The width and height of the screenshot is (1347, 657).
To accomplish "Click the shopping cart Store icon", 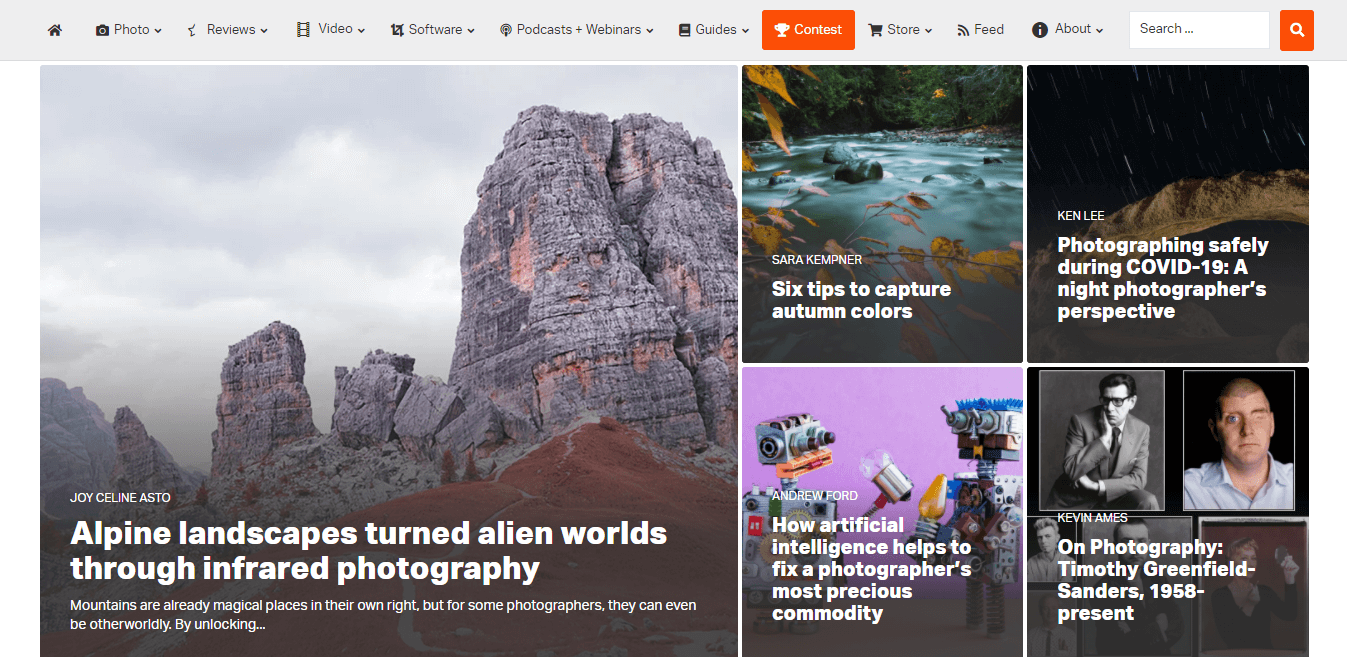I will 875,30.
